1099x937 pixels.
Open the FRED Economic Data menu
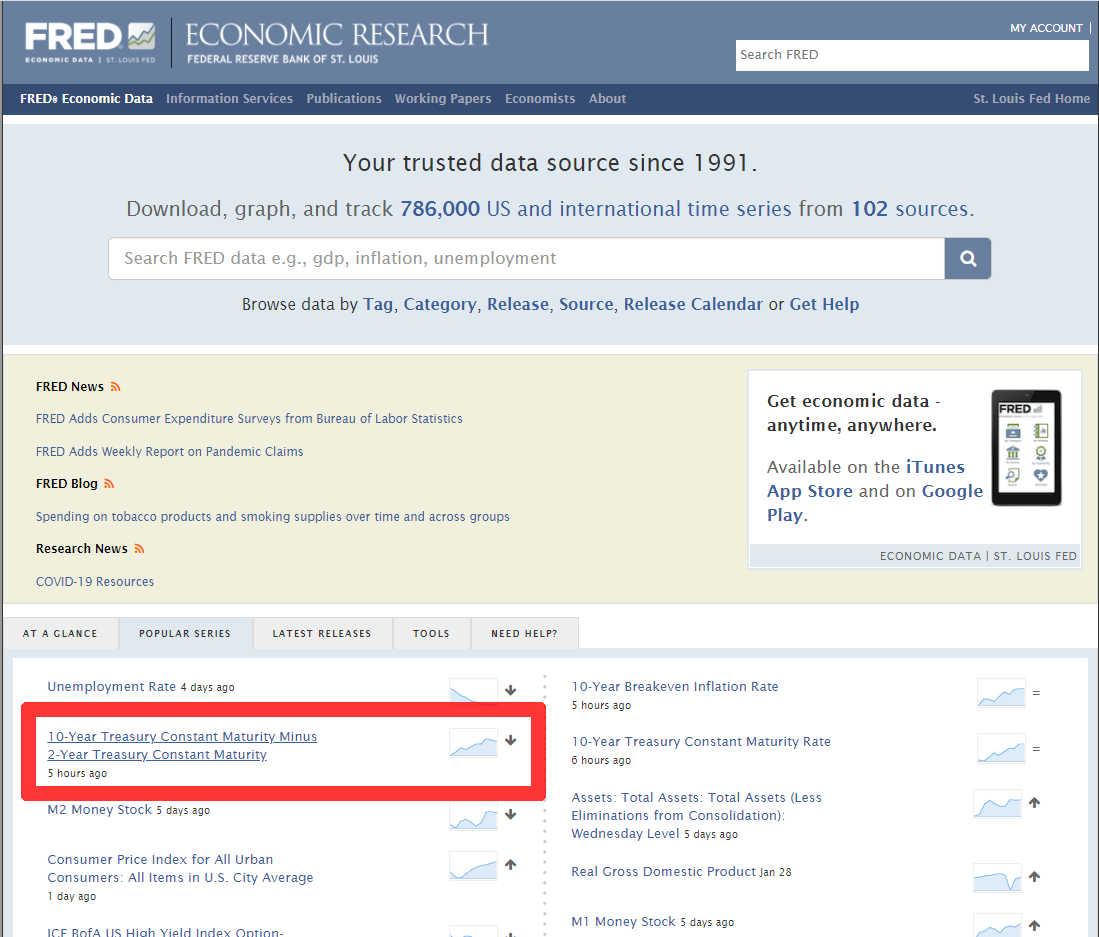(x=86, y=99)
